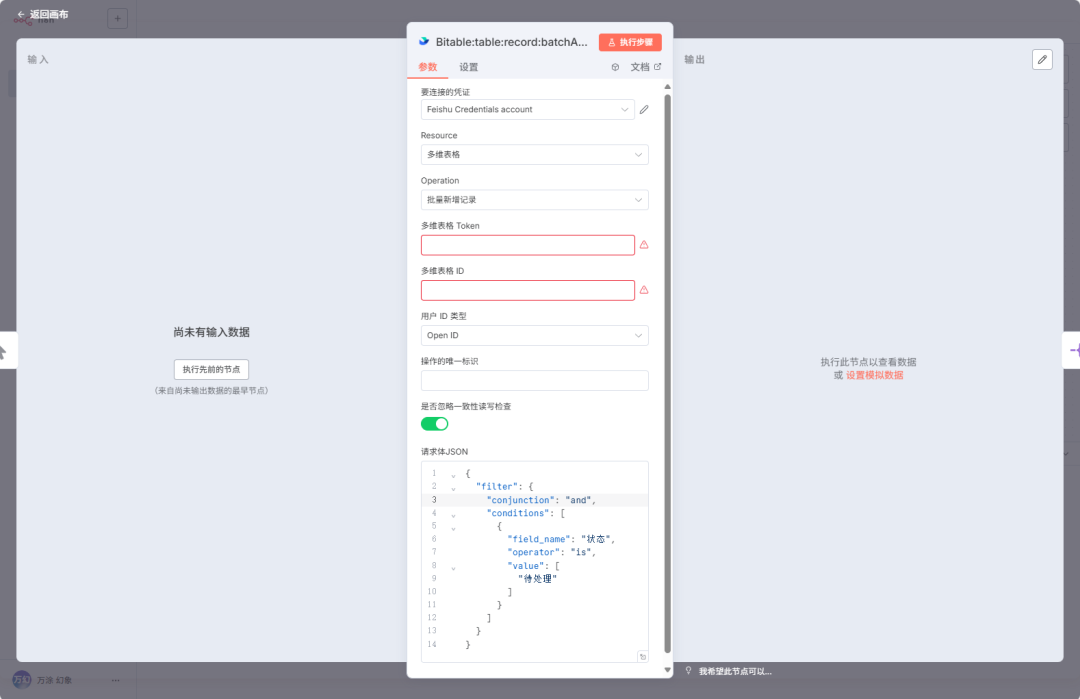Open the 用户 ID 类型 Open ID dropdown

point(534,335)
